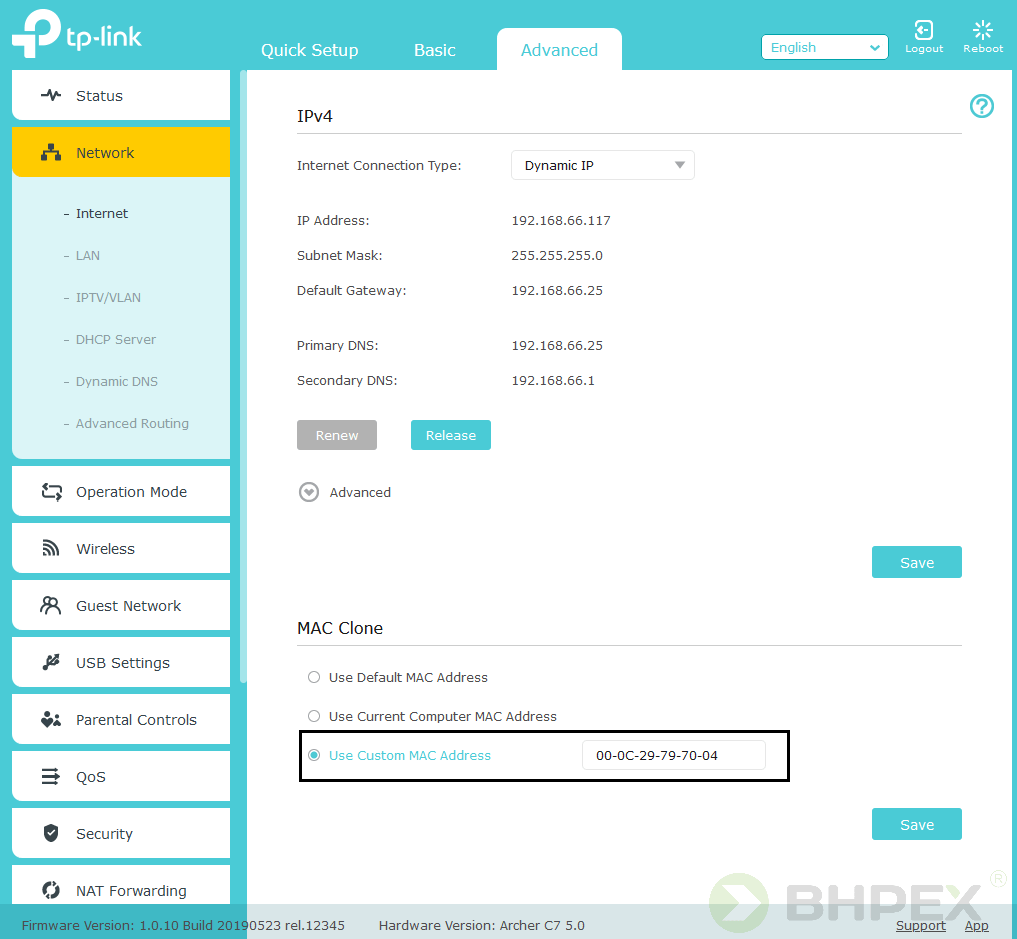The width and height of the screenshot is (1017, 939).
Task: Click the custom MAC address field
Action: [673, 756]
